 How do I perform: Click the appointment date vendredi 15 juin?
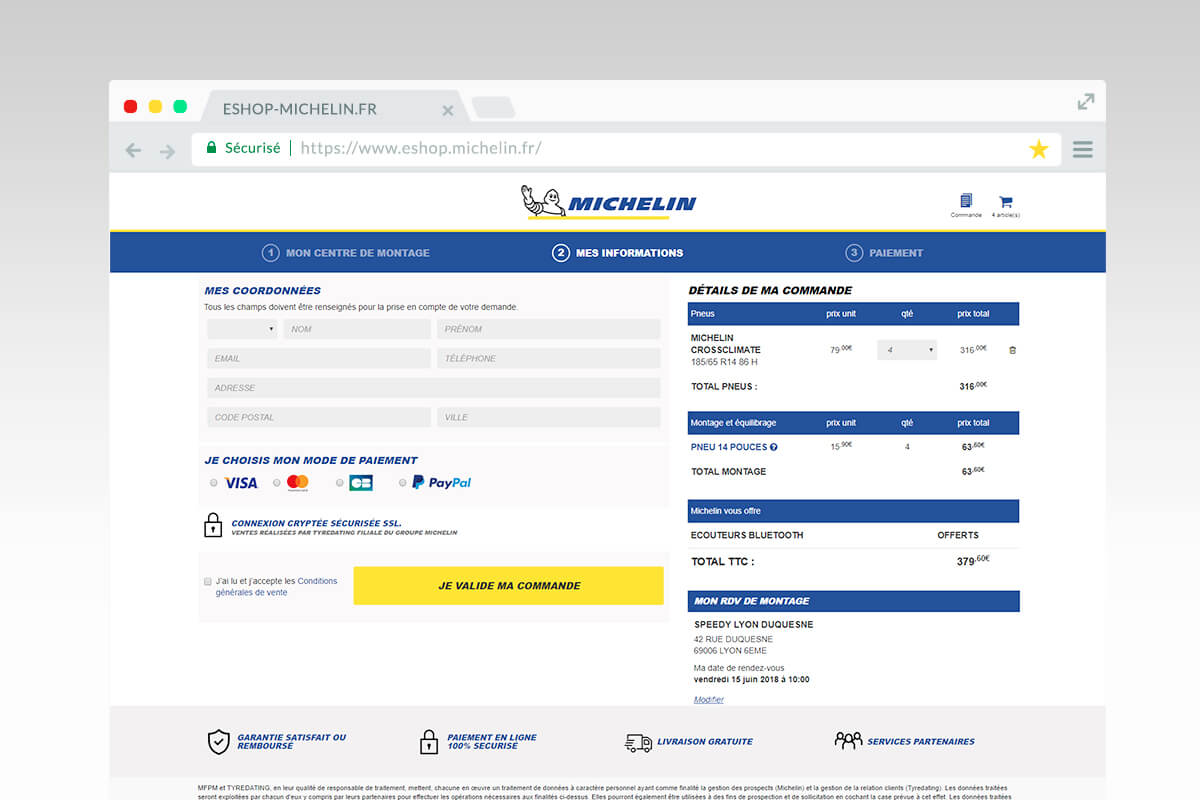(752, 680)
